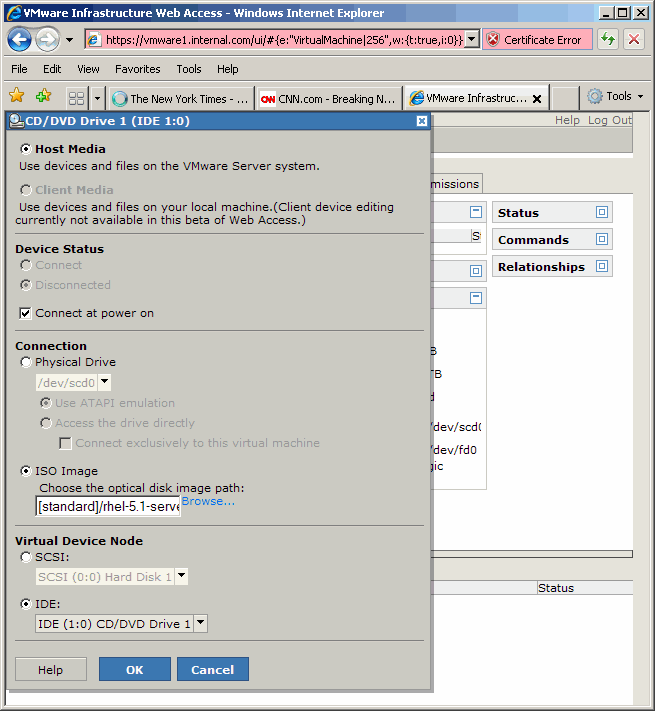Open the Quick Tabs grid icon

(x=76, y=98)
